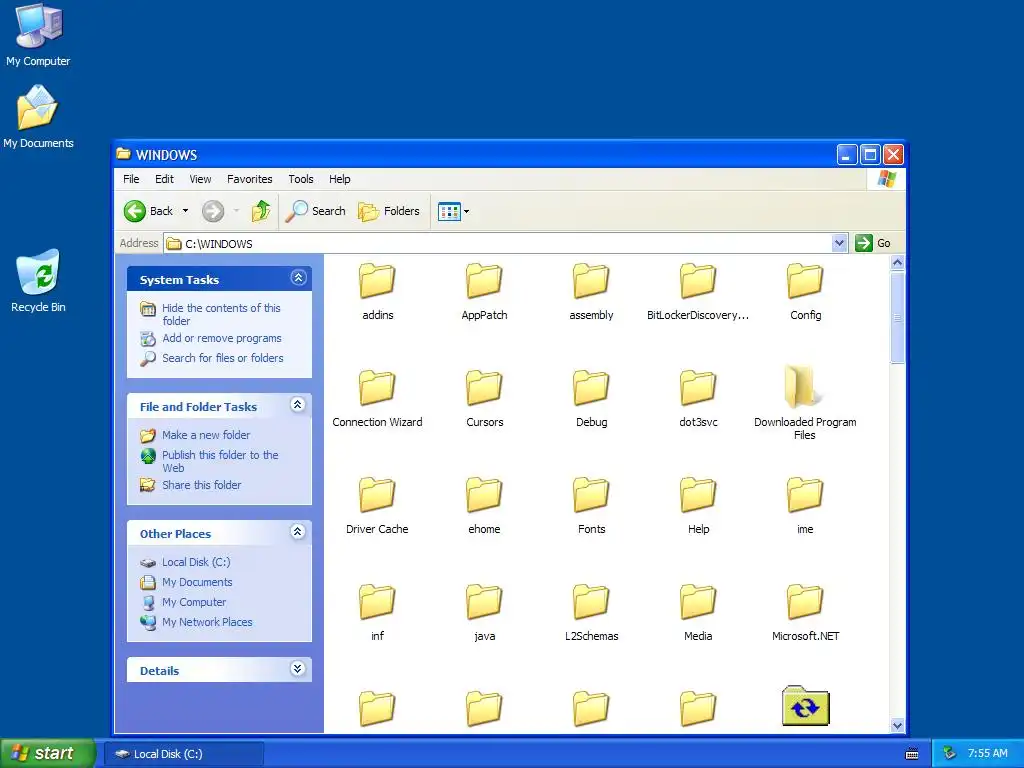The height and width of the screenshot is (768, 1024).
Task: Select the Microsoft.NET folder
Action: point(805,613)
